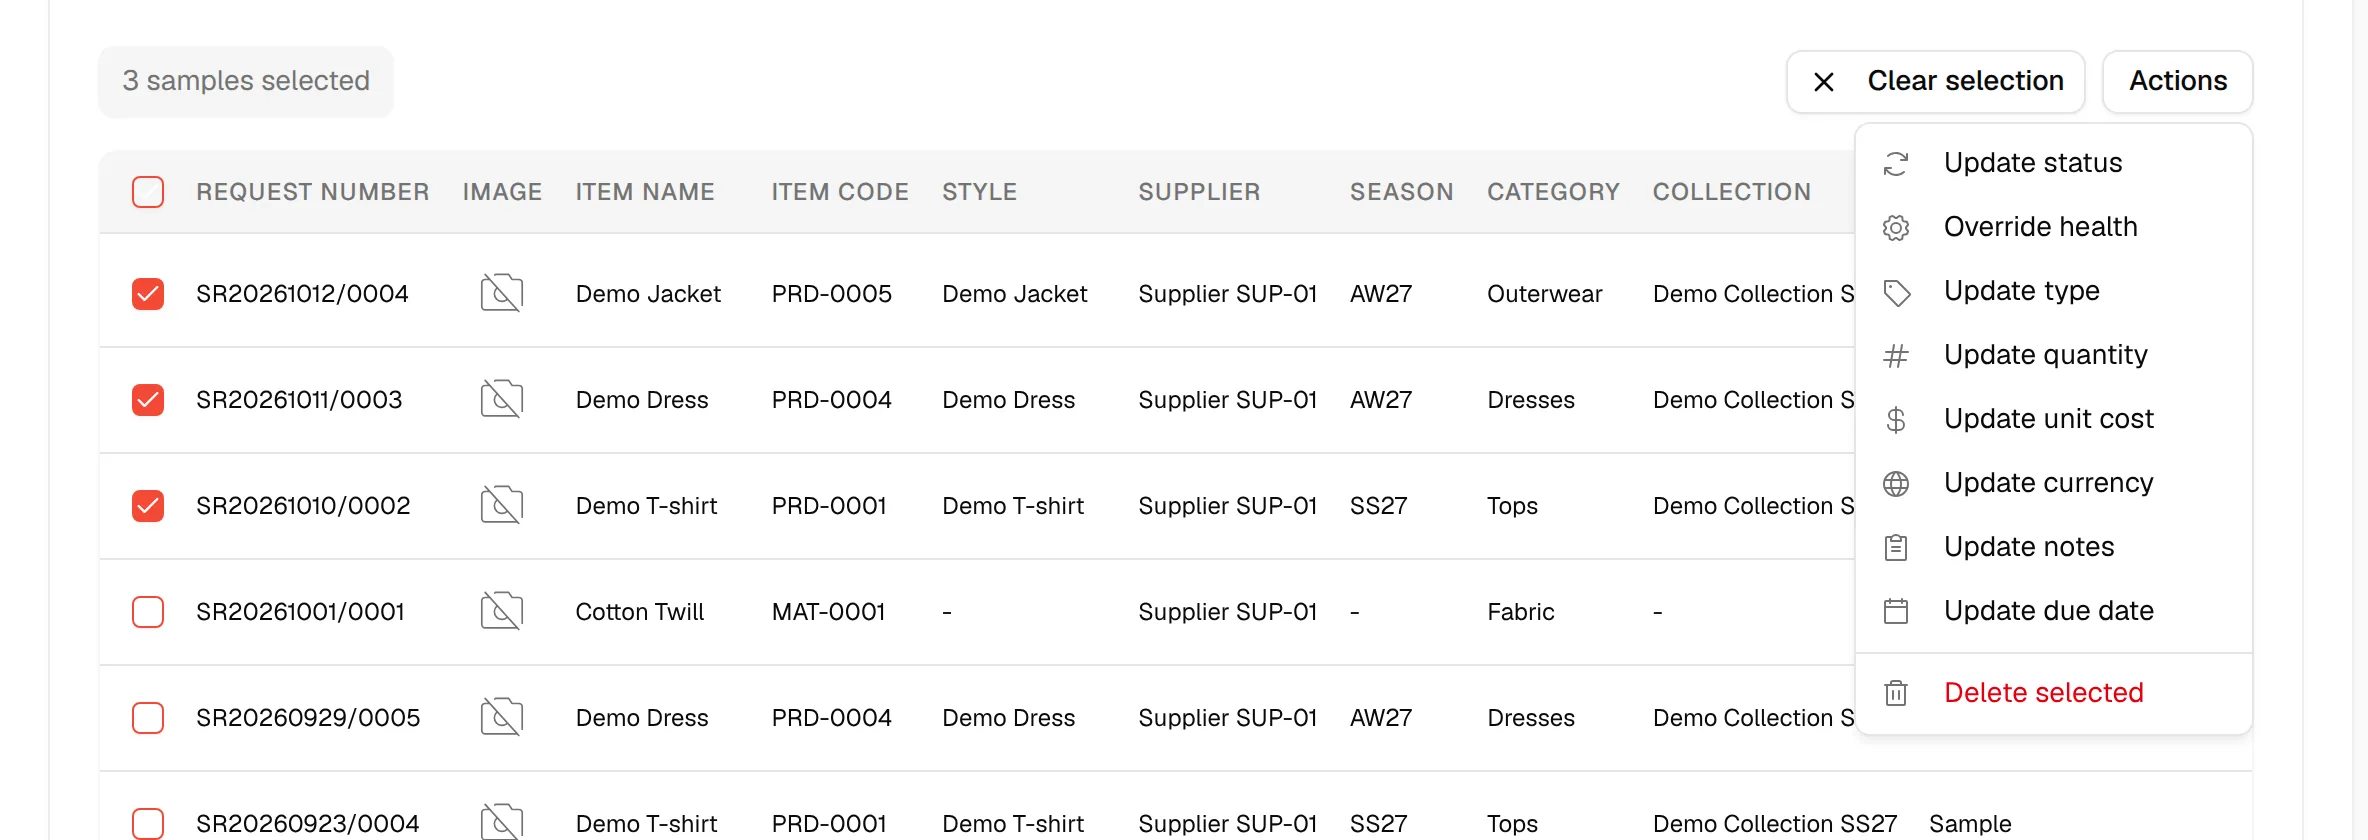The width and height of the screenshot is (2368, 840).
Task: Toggle the select-all checkbox in table header
Action: click(x=148, y=192)
